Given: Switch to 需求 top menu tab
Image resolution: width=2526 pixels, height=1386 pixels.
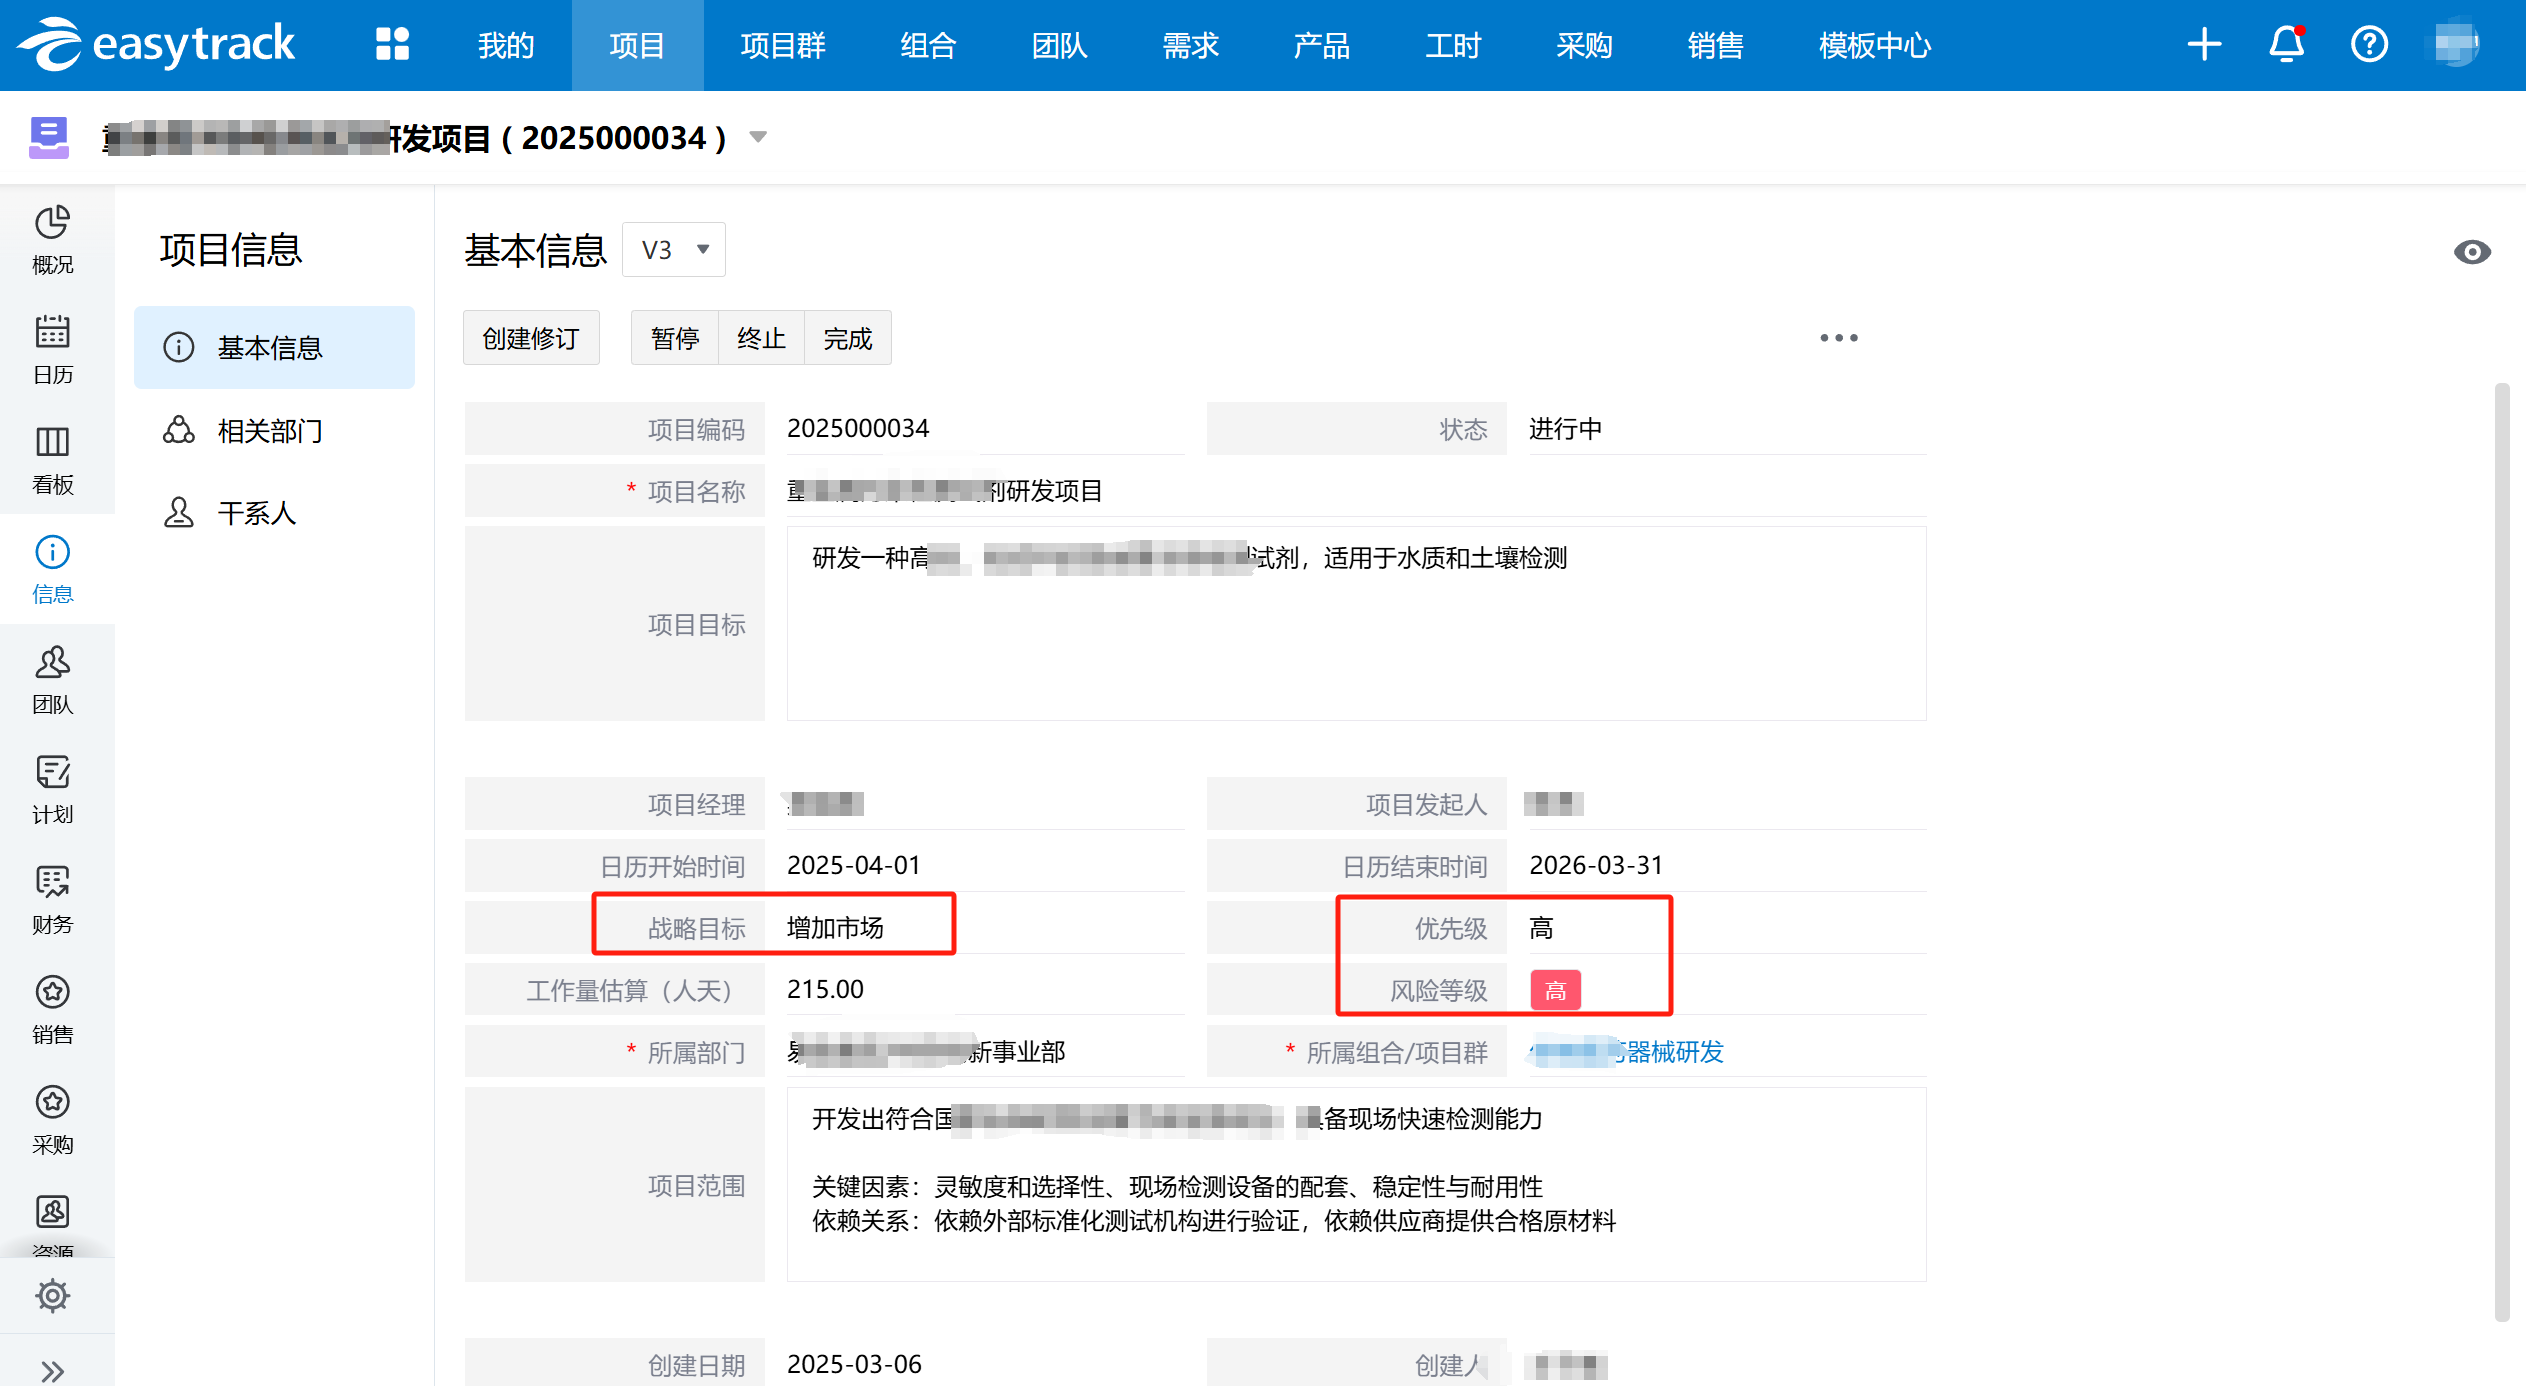Looking at the screenshot, I should pyautogui.click(x=1190, y=45).
